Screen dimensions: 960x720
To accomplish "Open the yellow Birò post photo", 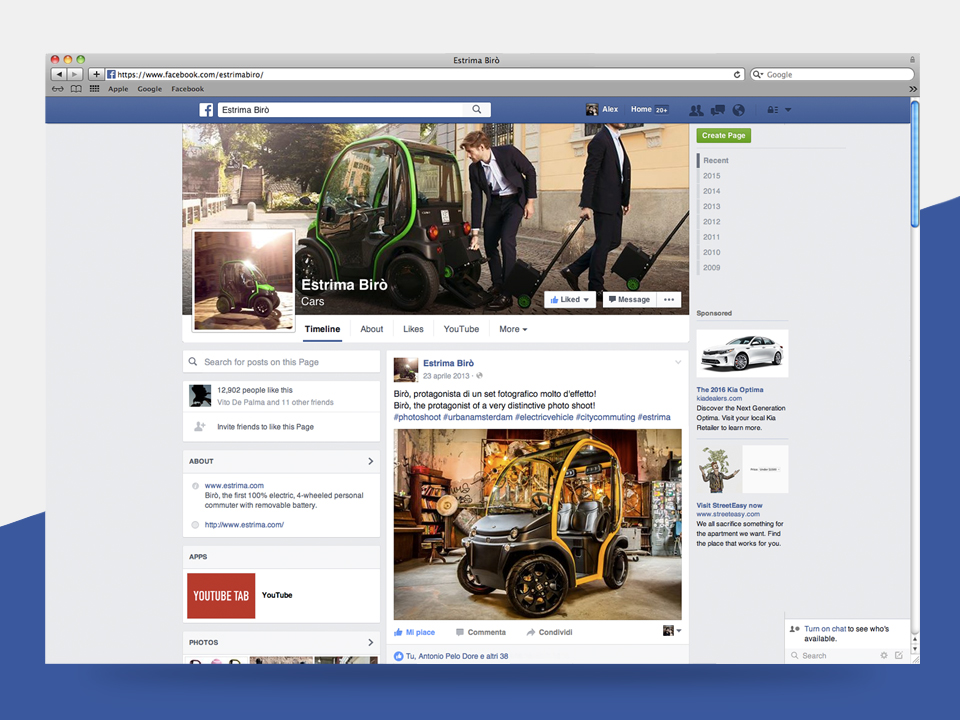I will (537, 524).
